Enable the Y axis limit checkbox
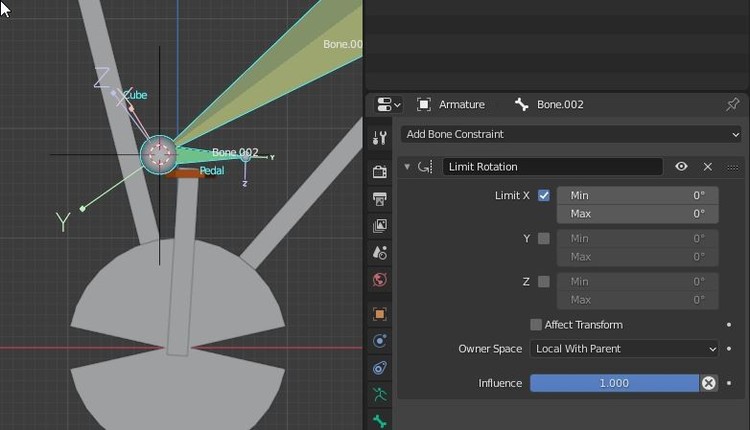The image size is (750, 430). pos(544,238)
